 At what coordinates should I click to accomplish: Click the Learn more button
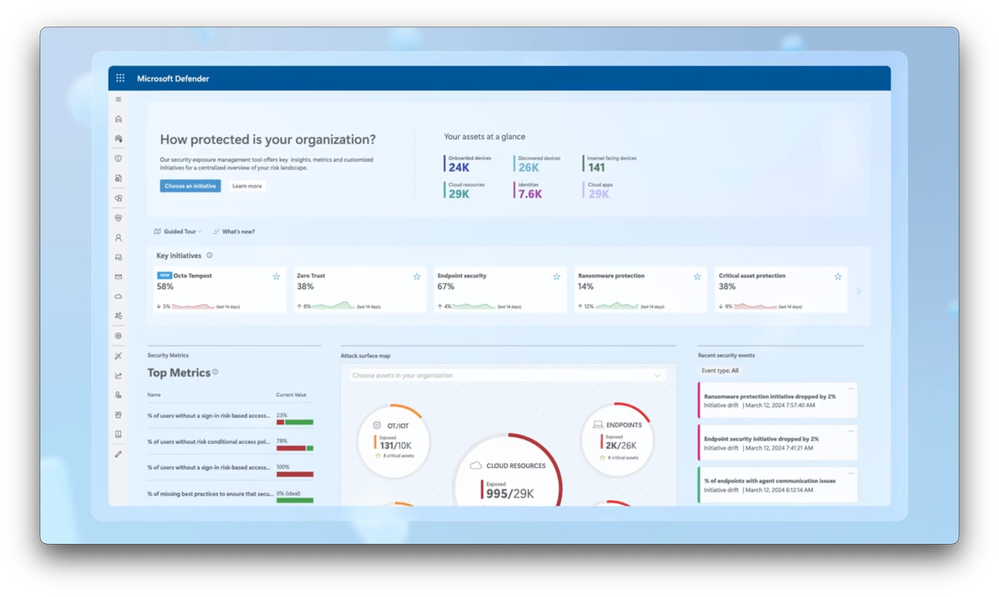tap(247, 186)
